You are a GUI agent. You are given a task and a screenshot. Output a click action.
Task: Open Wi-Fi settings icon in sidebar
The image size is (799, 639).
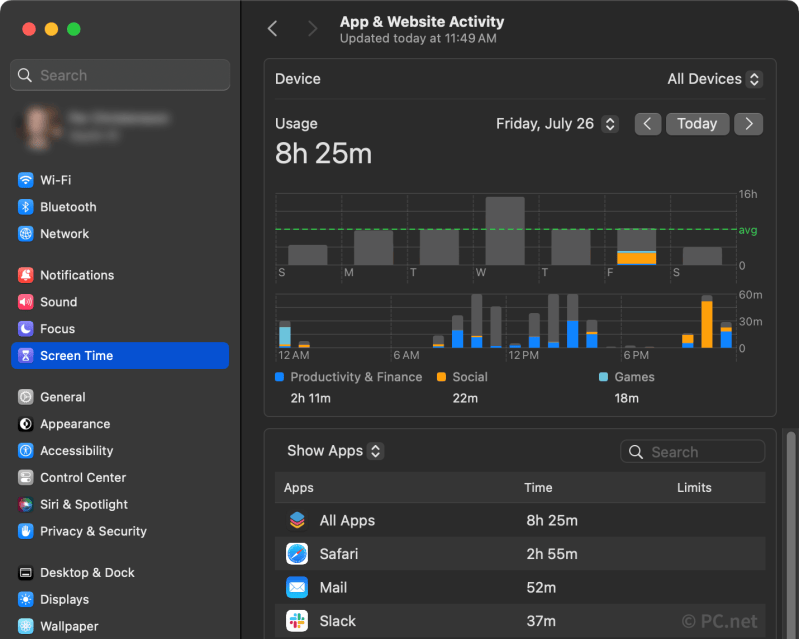25,180
